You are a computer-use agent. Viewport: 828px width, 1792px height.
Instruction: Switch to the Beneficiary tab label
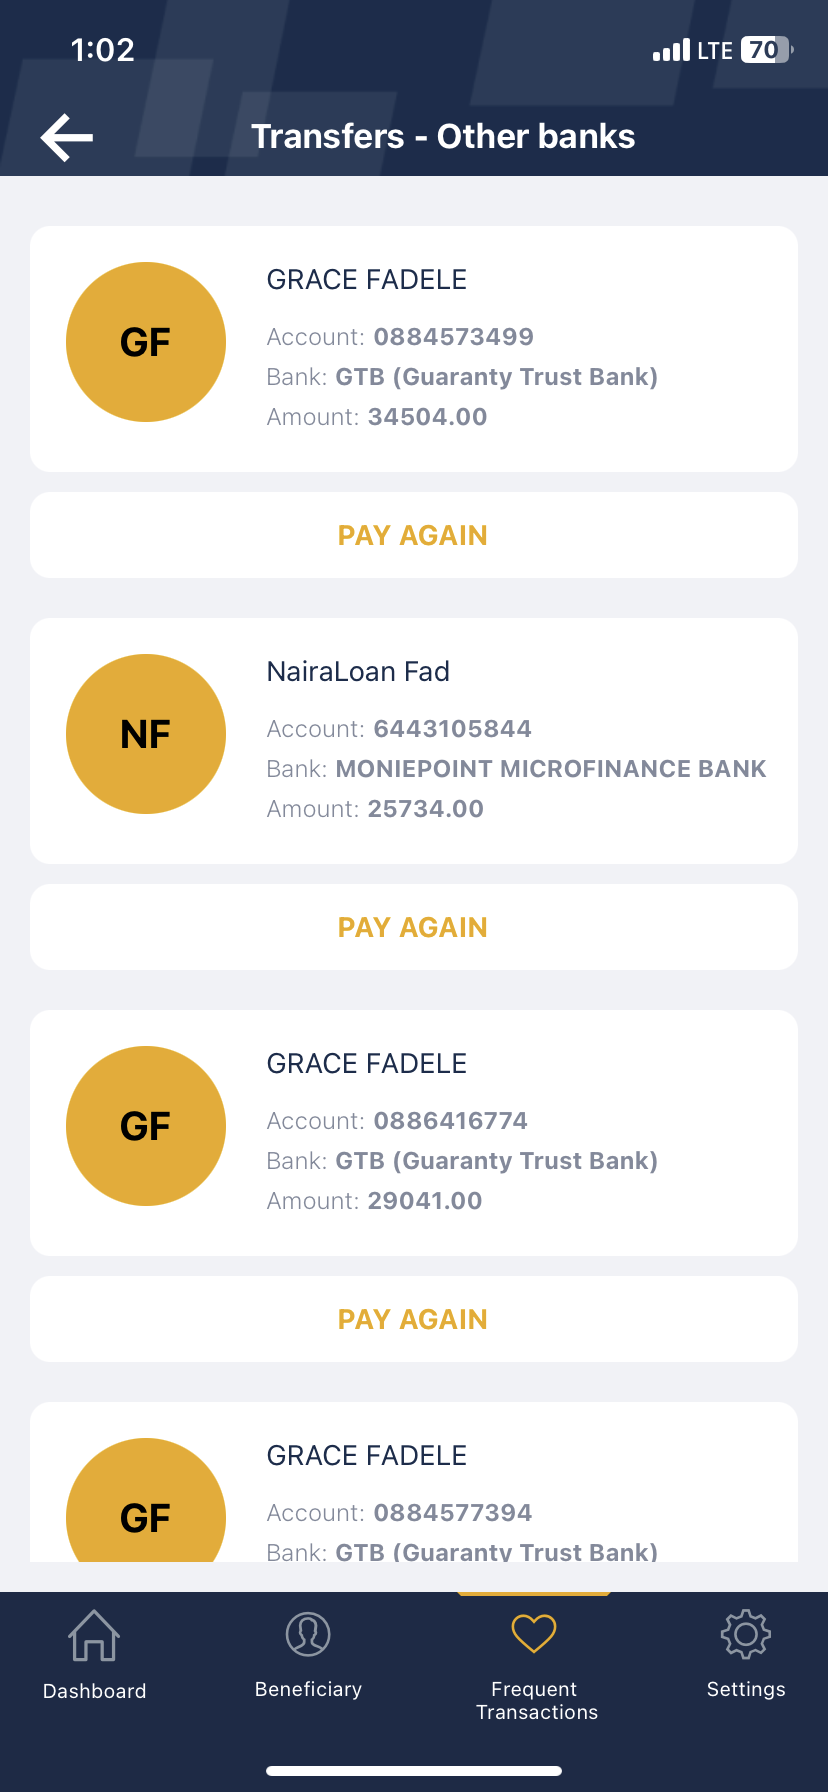[308, 1689]
